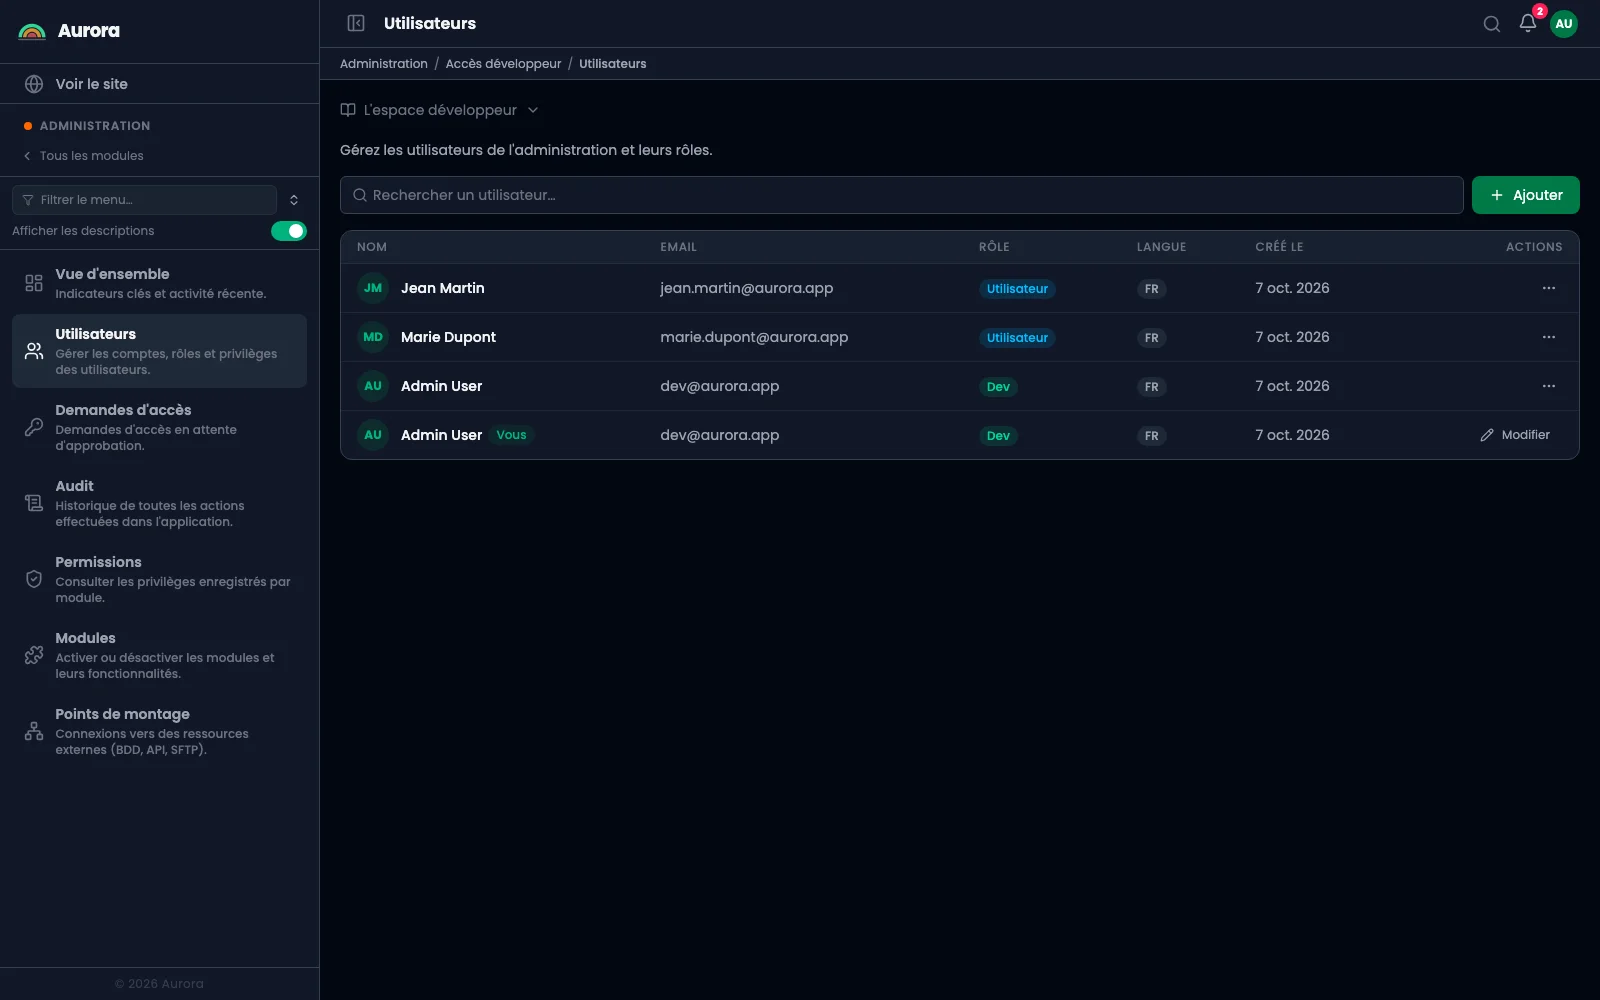This screenshot has height=1000, width=1600.
Task: Click the MD avatar of Marie Dupont
Action: (x=373, y=337)
